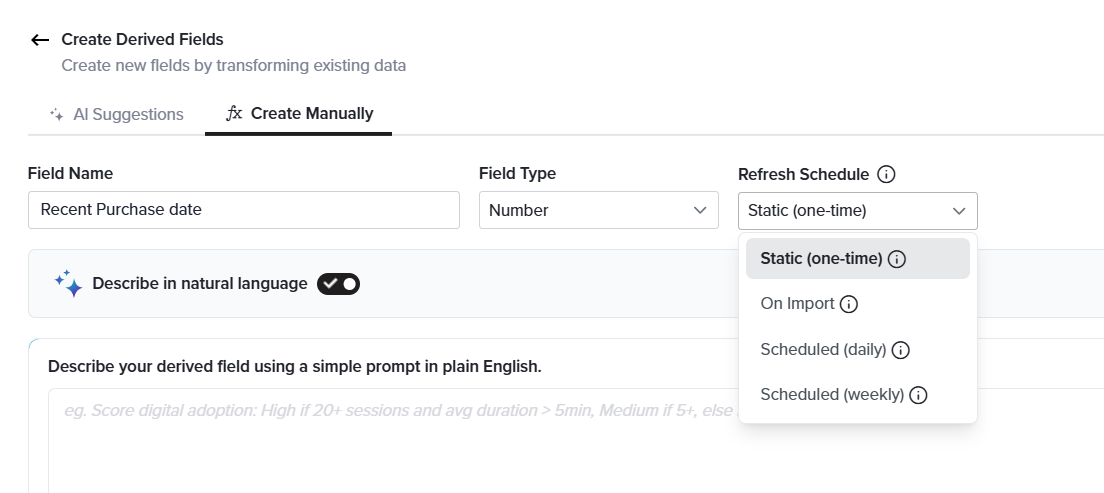This screenshot has height=493, width=1104.
Task: Click the fx icon on Create Manually tab
Action: pyautogui.click(x=234, y=113)
